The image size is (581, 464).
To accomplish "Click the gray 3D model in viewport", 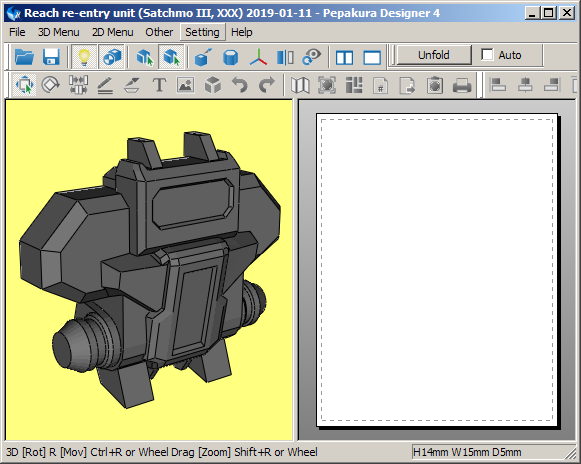I will point(150,270).
